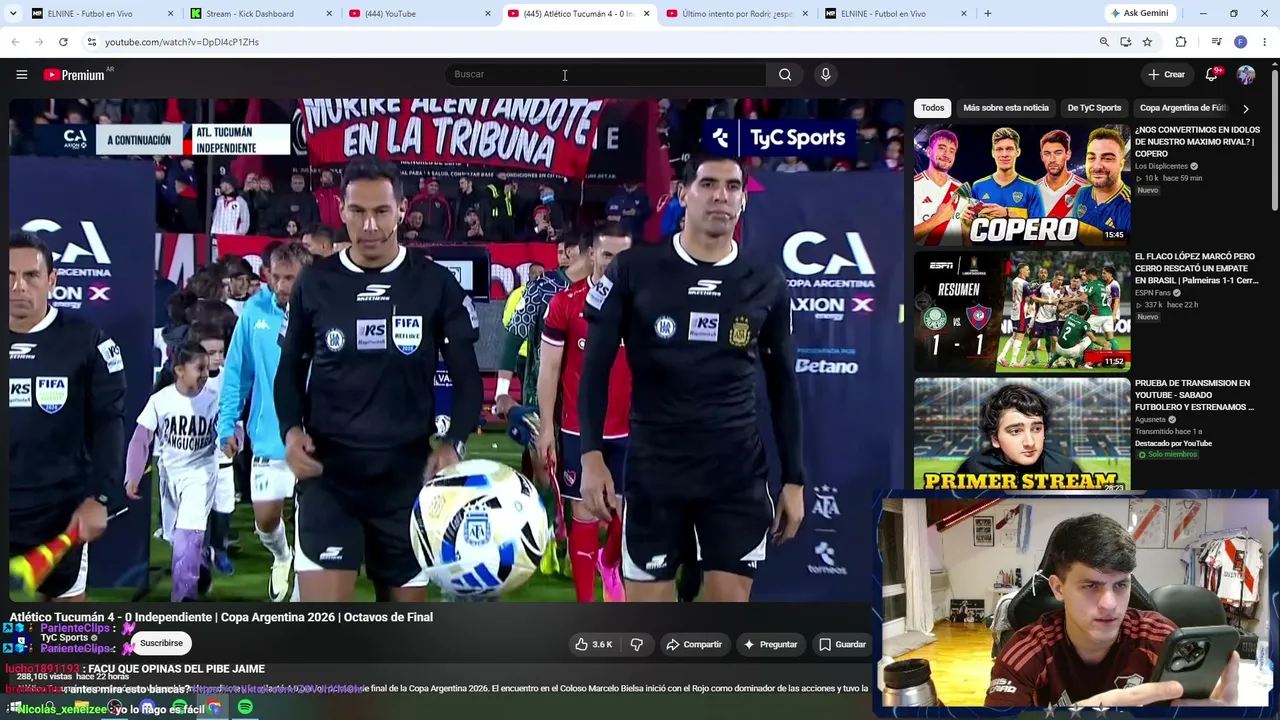1280x720 pixels.
Task: Open Chrome three-dot menu
Action: click(1265, 42)
